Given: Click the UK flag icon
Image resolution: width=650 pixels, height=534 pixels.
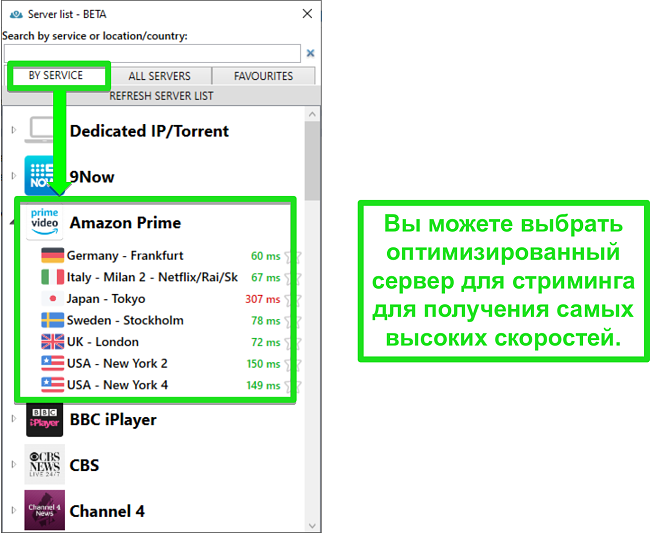Looking at the screenshot, I should pos(53,342).
